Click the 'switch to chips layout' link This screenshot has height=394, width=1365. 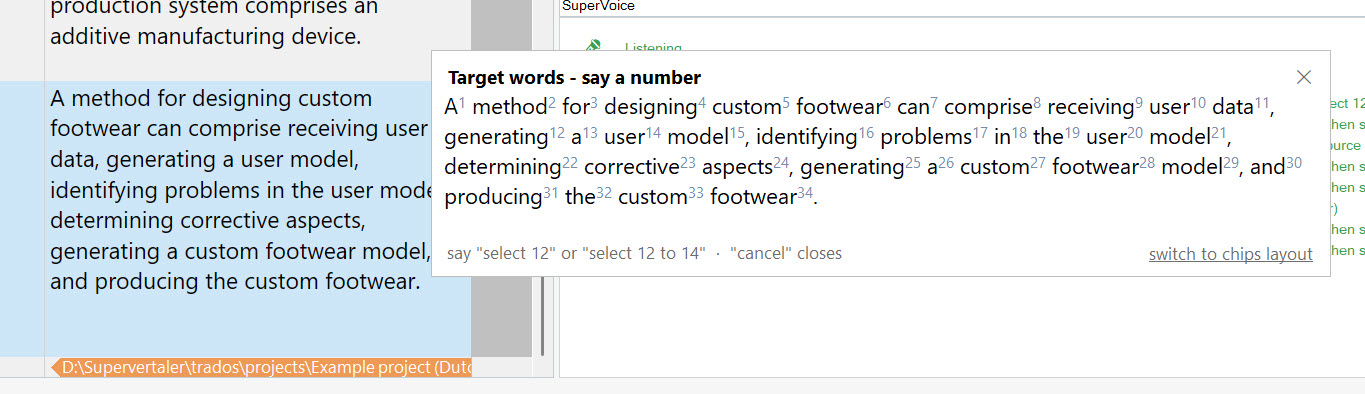(1230, 254)
